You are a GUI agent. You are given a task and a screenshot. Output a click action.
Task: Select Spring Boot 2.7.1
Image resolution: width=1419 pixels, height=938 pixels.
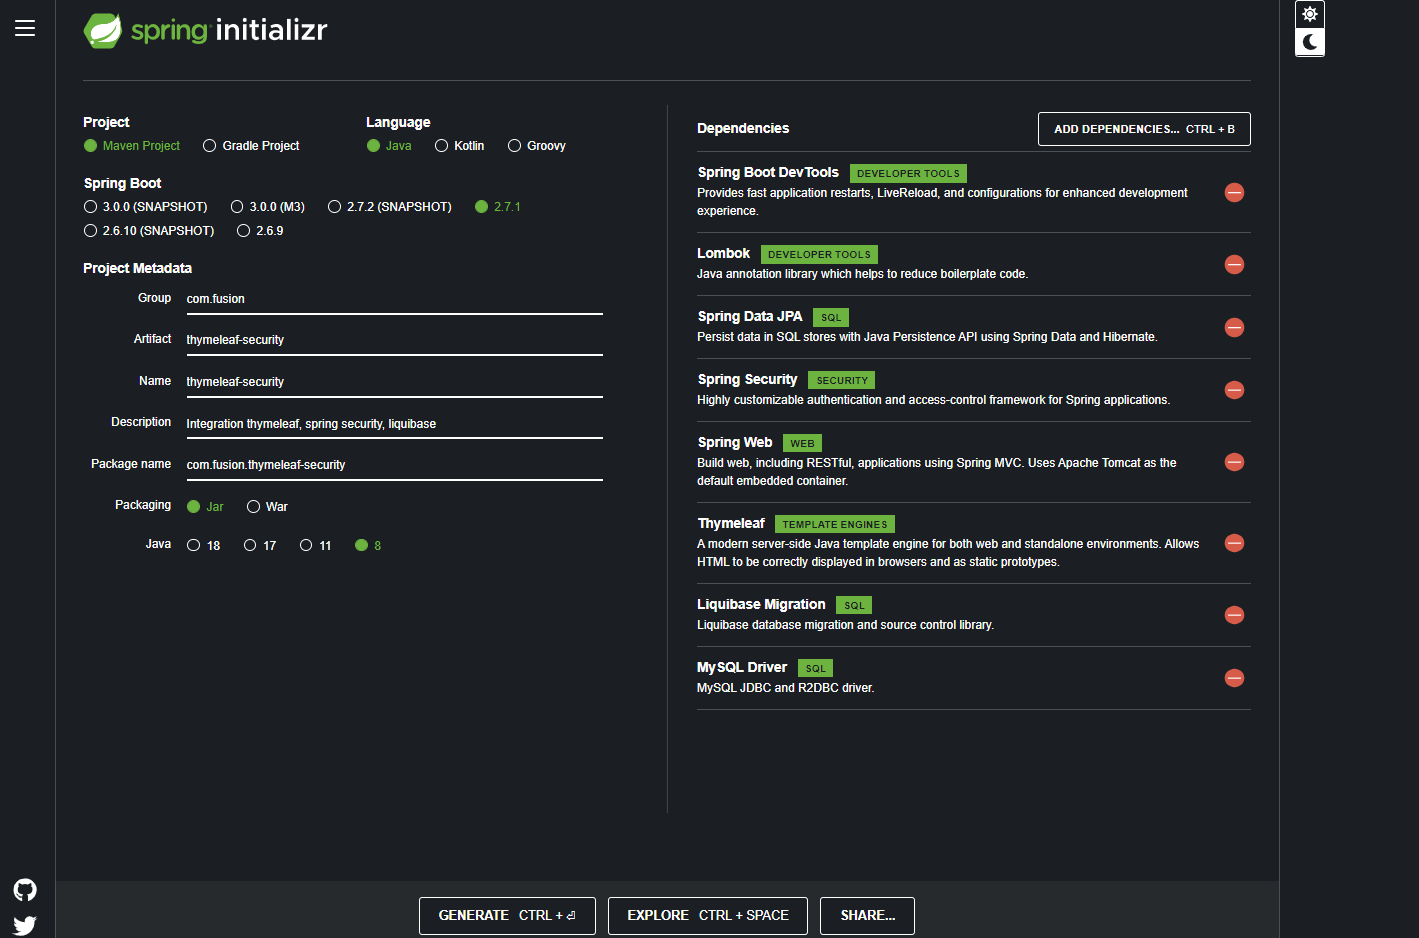498,207
